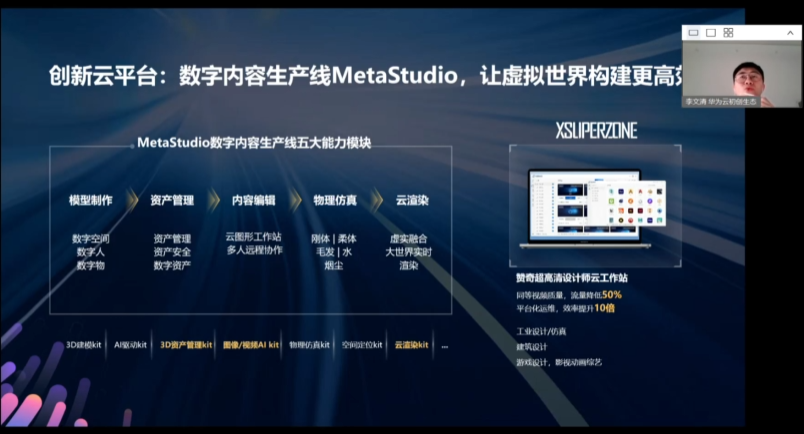Click the highlighted 3D资产管理kit label
804x434 pixels.
(186, 345)
